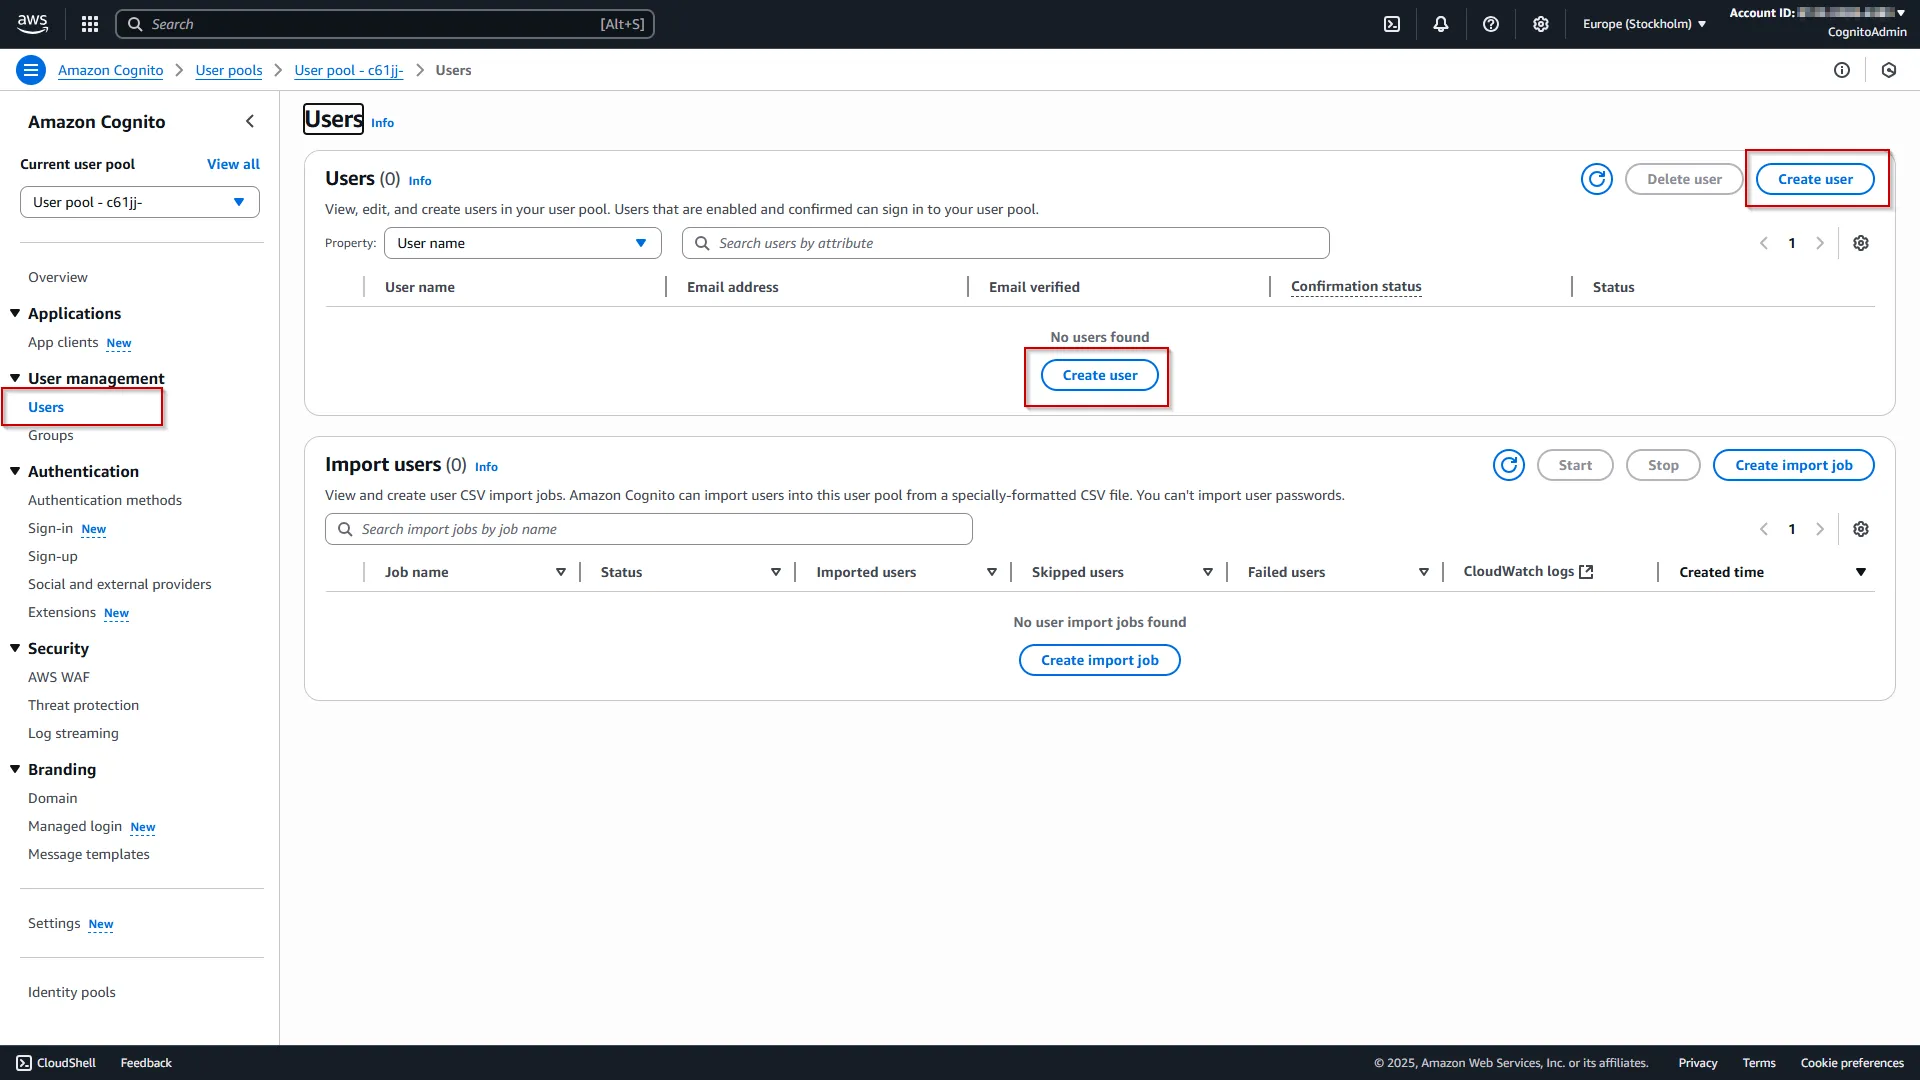Click View all user pools link

233,164
